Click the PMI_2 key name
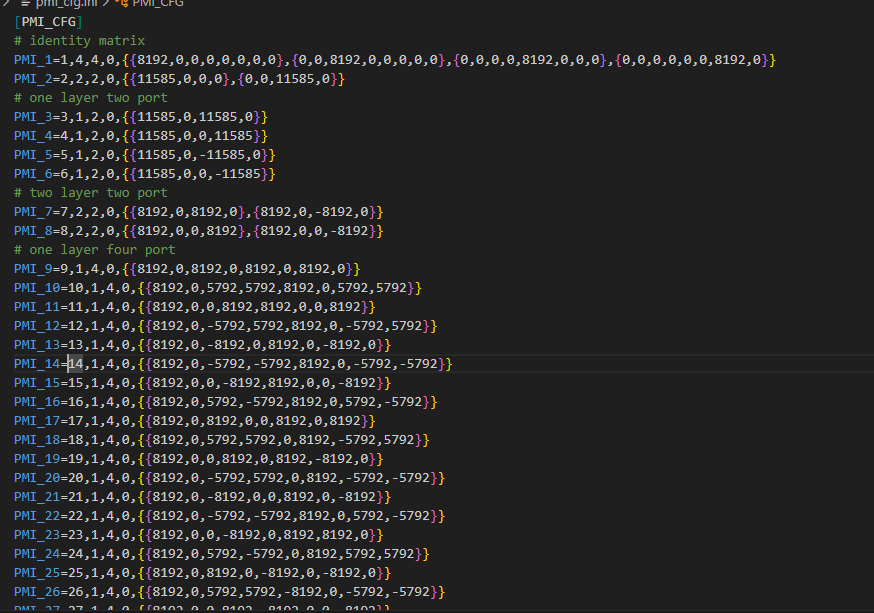Image resolution: width=874 pixels, height=613 pixels. [x=33, y=79]
